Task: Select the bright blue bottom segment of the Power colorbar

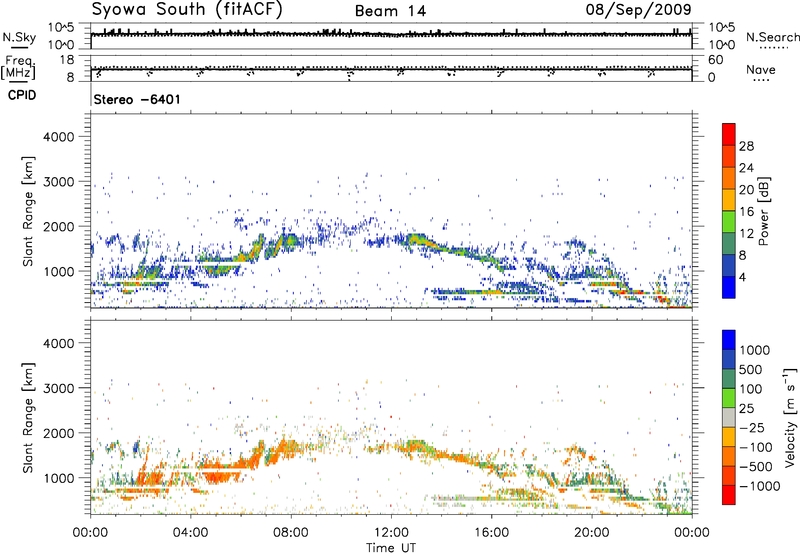Action: tap(729, 288)
